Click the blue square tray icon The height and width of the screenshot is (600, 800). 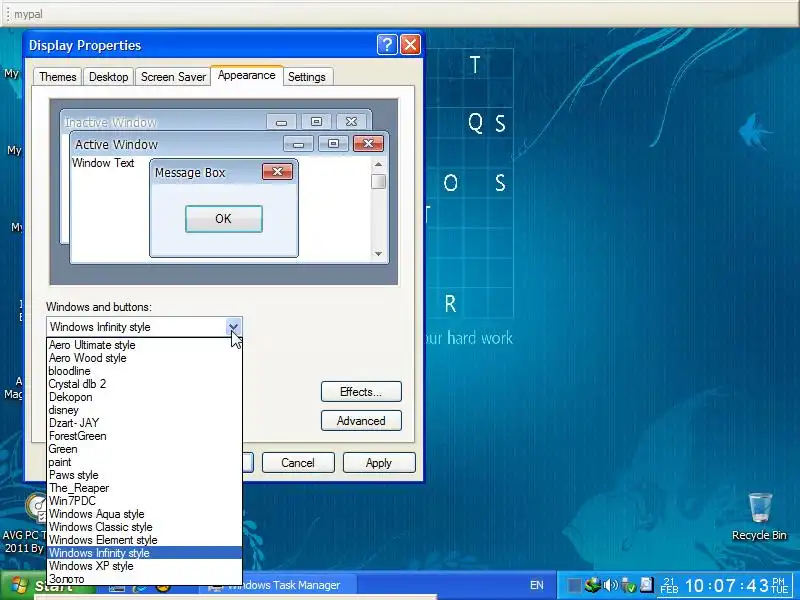point(574,585)
